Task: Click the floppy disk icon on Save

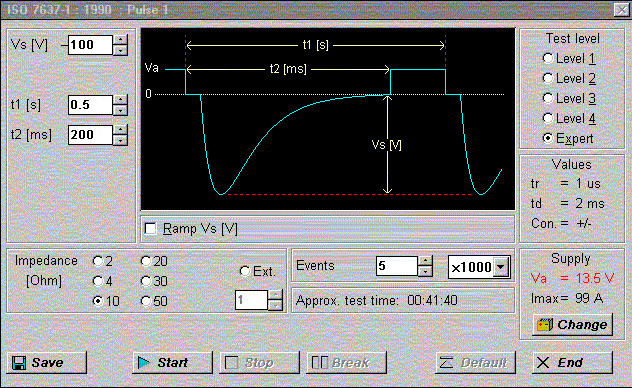Action: 19,363
